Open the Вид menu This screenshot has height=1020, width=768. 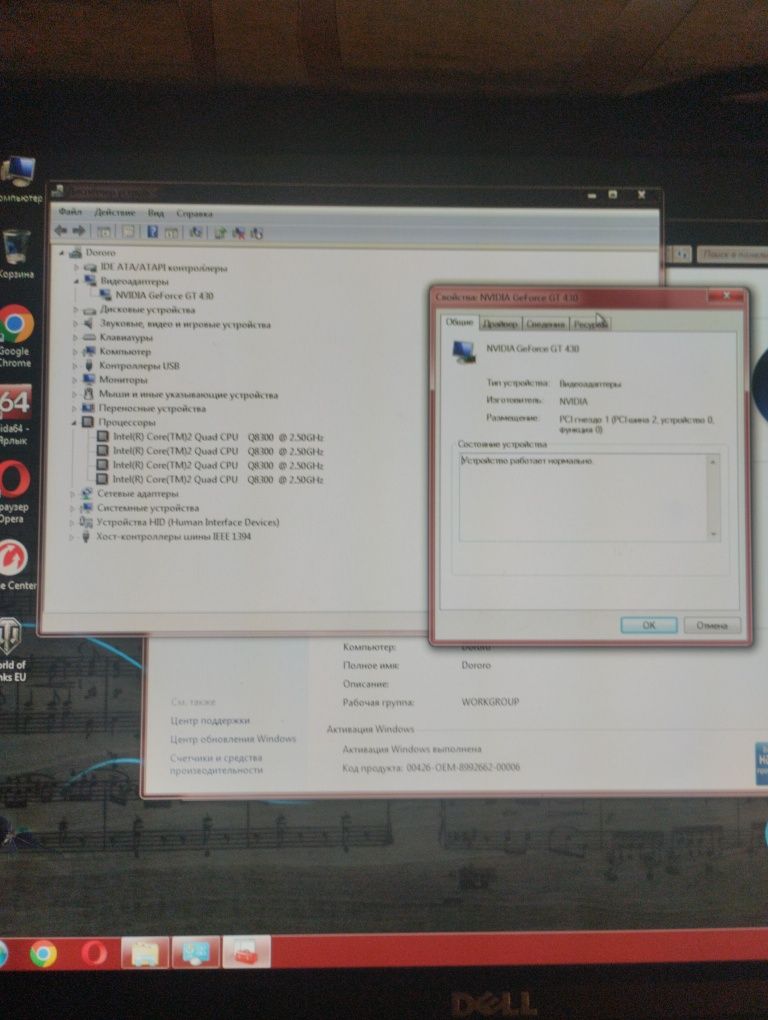click(155, 213)
